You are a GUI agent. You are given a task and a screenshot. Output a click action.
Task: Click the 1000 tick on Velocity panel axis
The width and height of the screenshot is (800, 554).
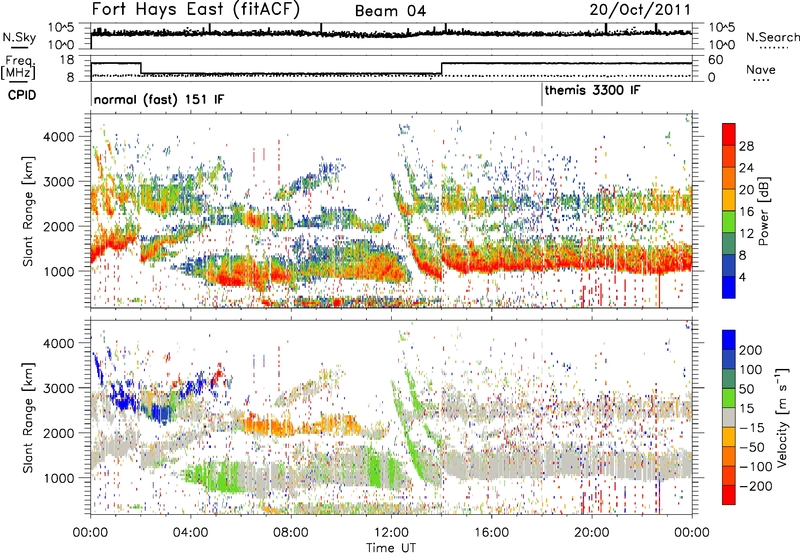pyautogui.click(x=58, y=478)
